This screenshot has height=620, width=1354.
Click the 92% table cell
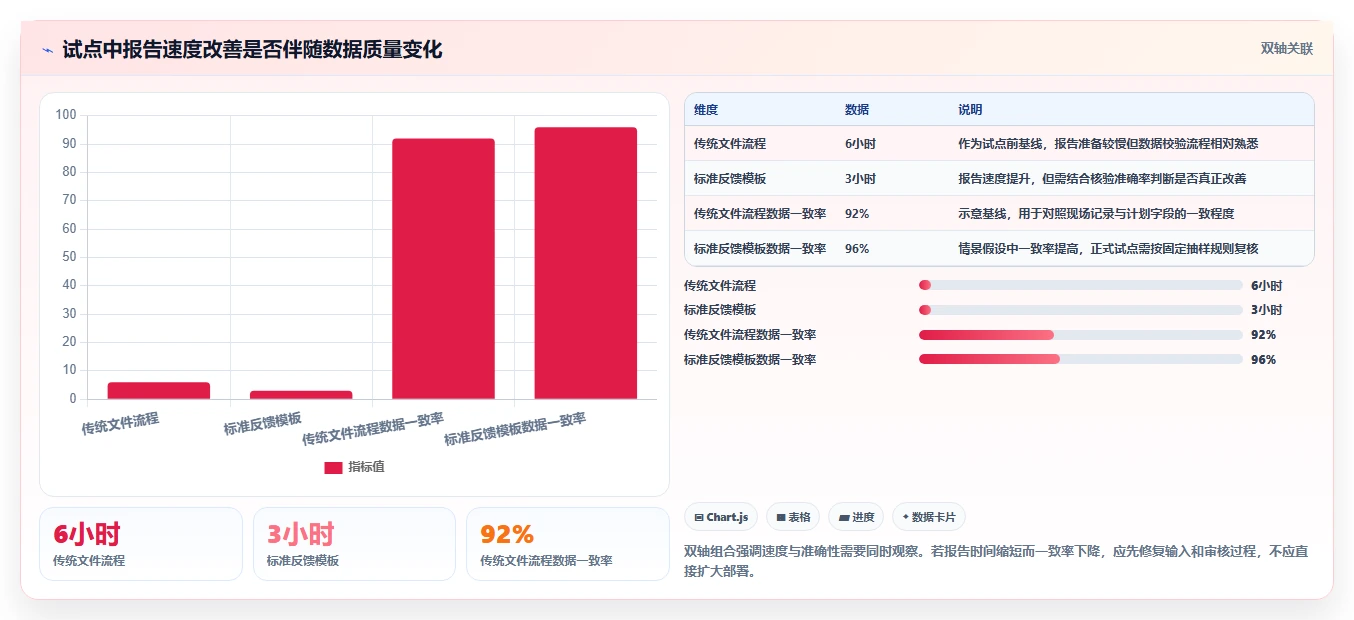pyautogui.click(x=857, y=213)
